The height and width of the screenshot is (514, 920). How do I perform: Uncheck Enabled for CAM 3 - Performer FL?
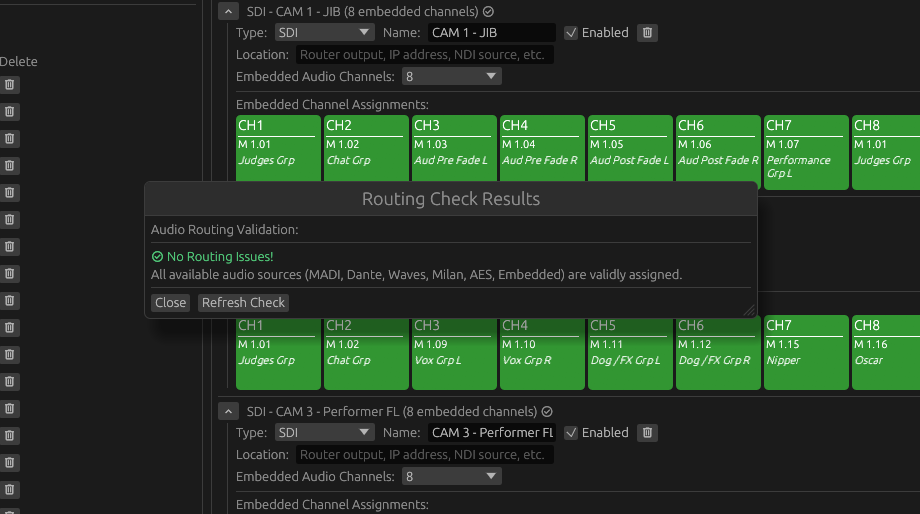(x=571, y=433)
